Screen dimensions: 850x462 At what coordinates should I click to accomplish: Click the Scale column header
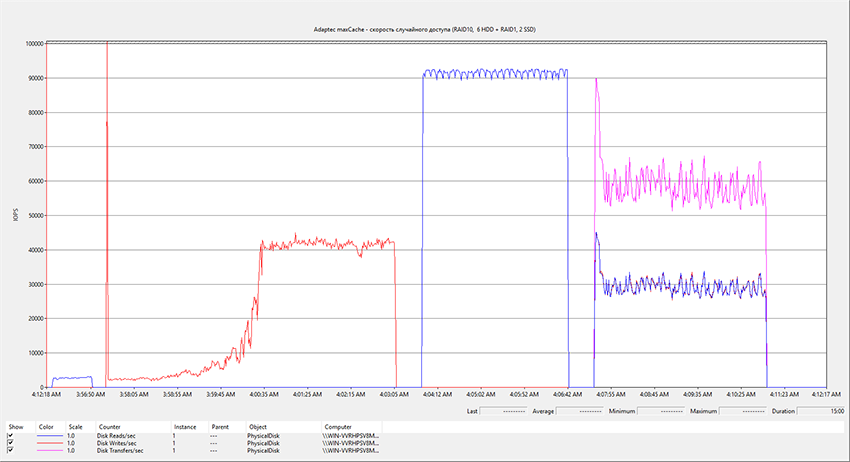75,426
